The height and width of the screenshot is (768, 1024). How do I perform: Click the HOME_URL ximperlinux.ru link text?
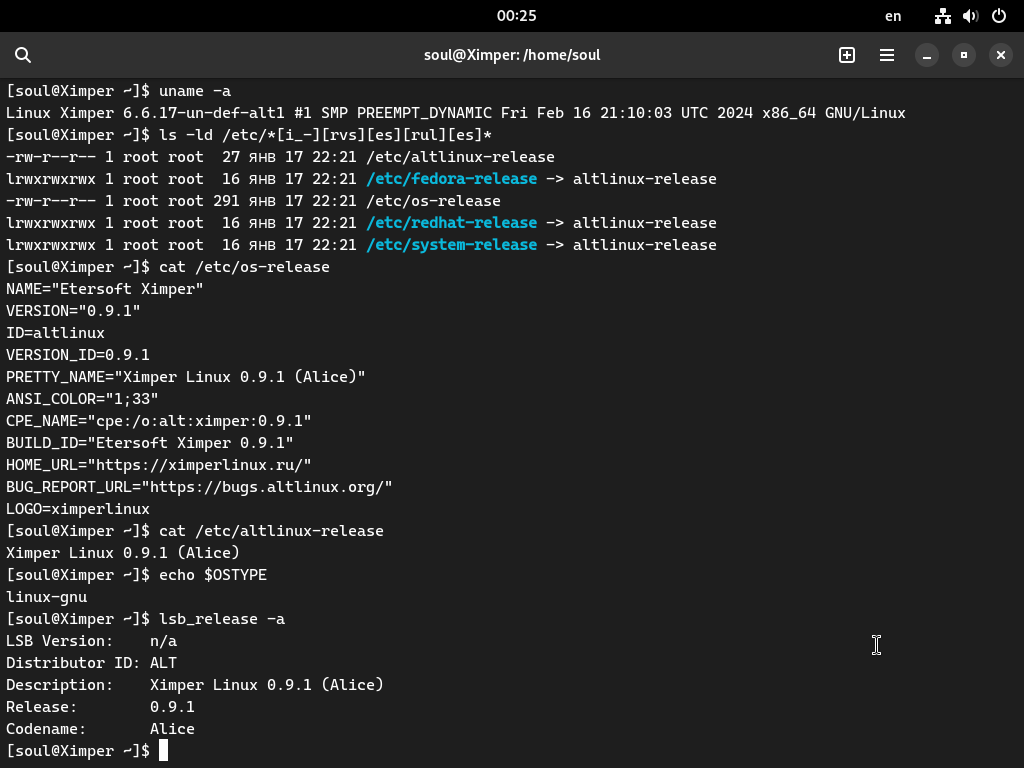point(199,465)
